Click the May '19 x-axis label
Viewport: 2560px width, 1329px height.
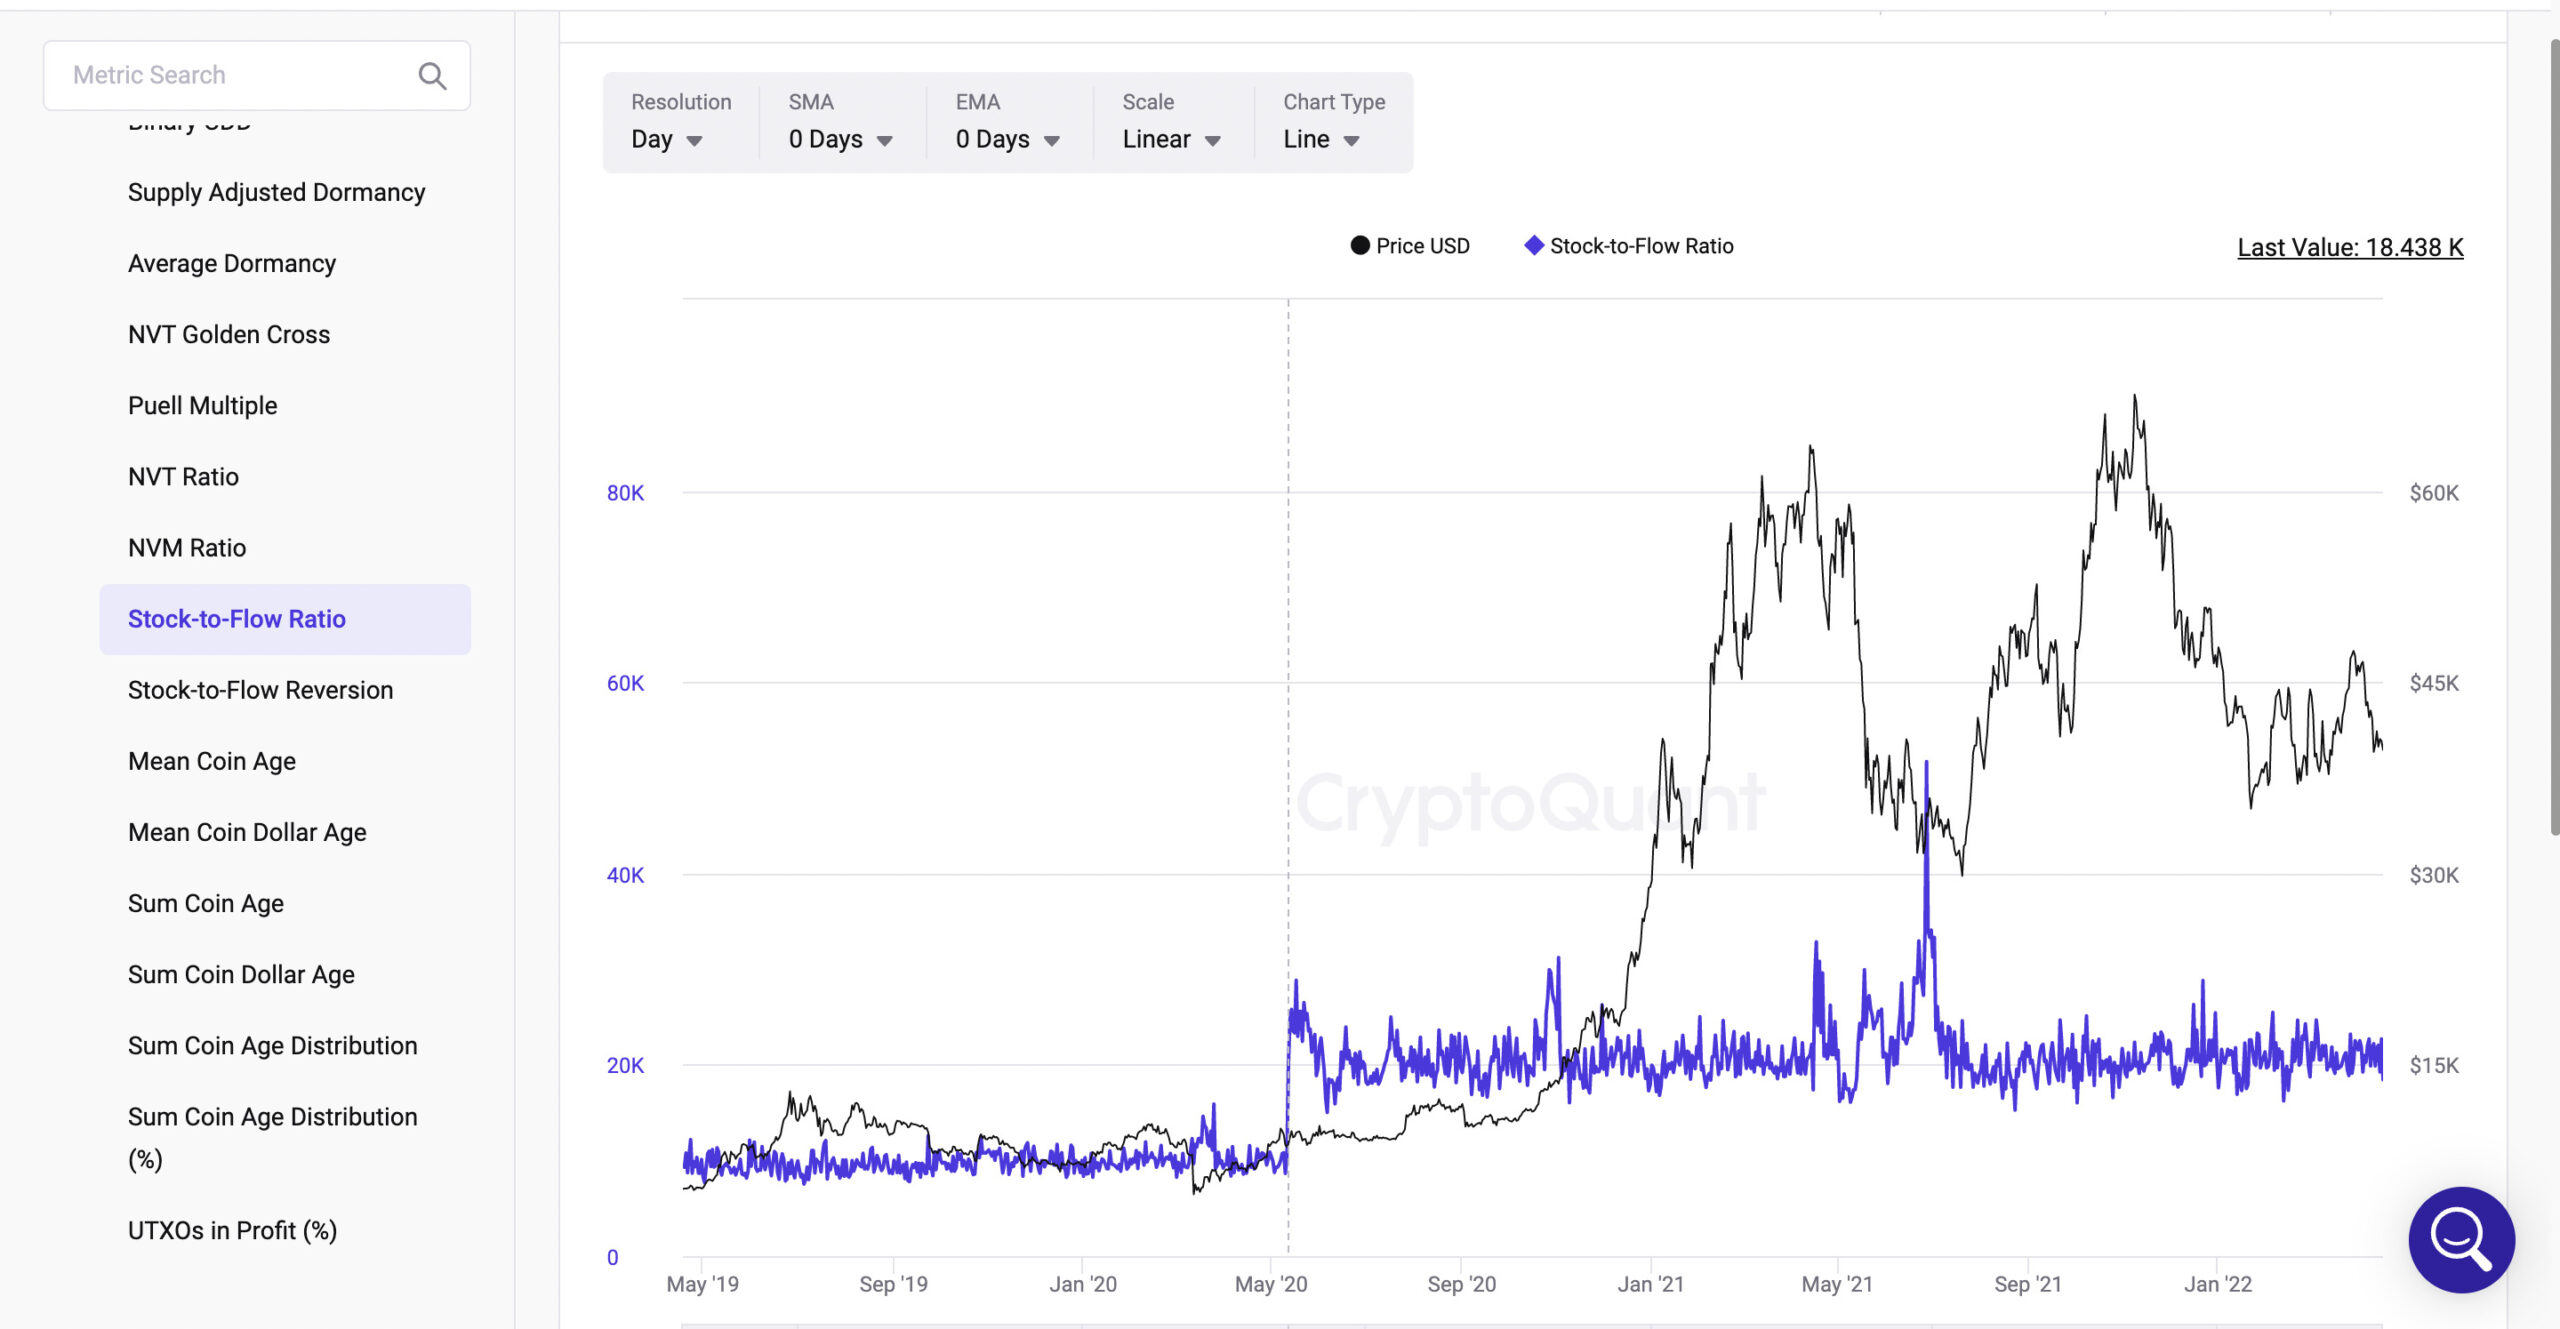point(702,1284)
